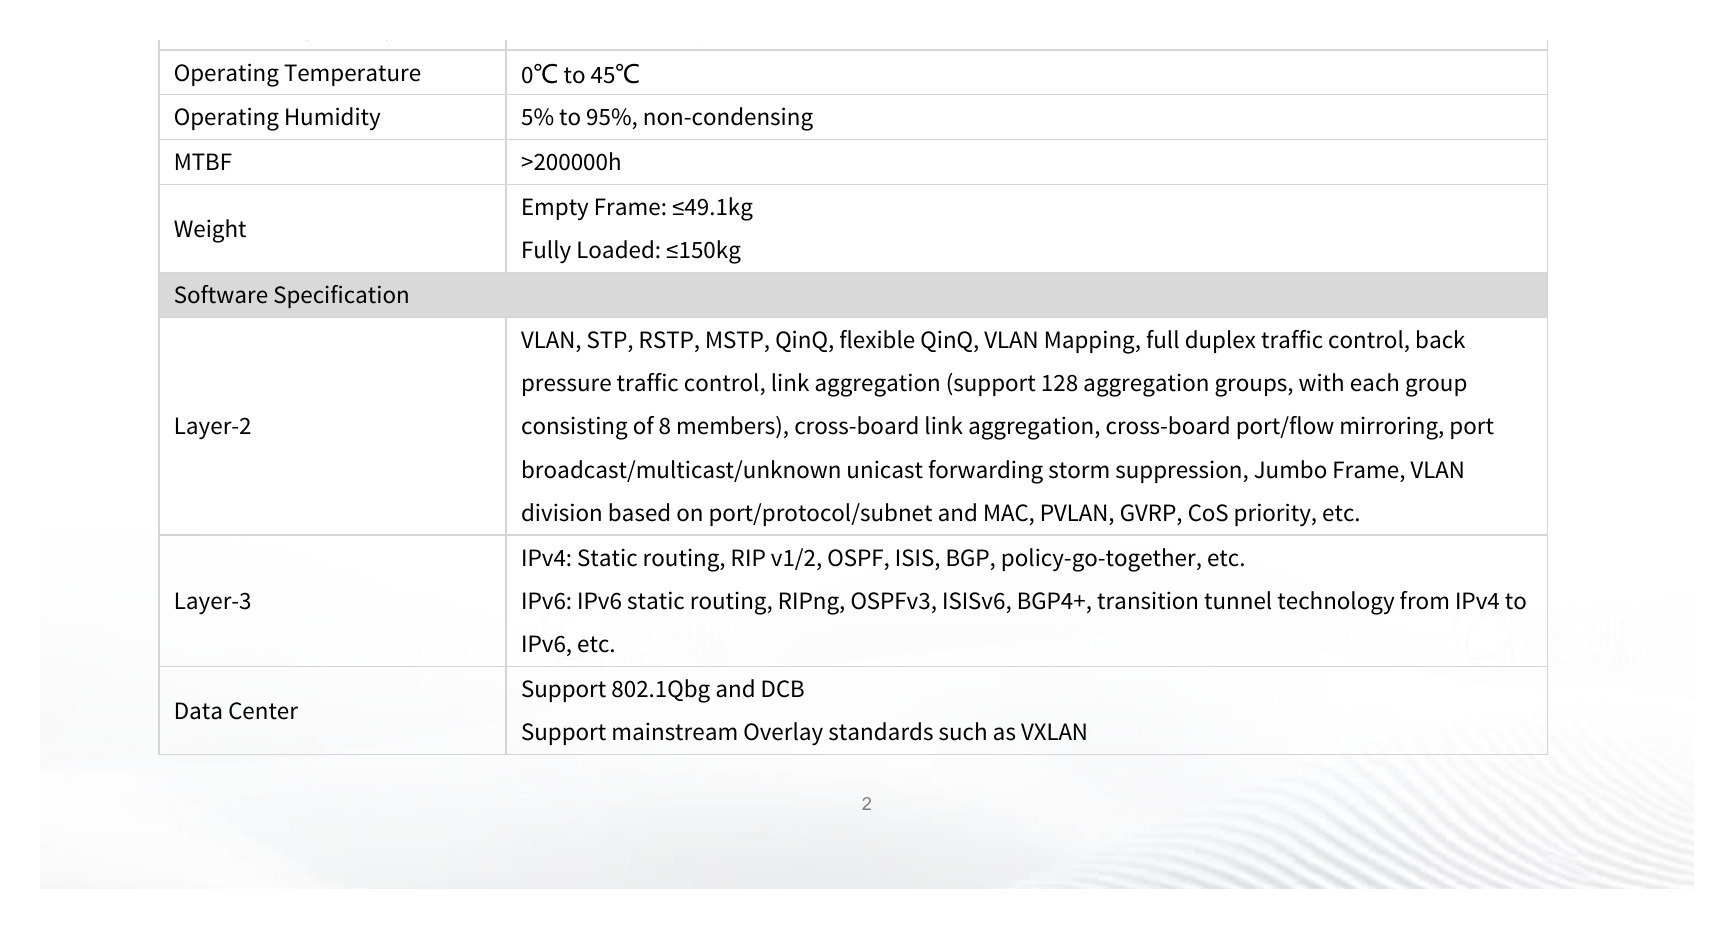Select the Fully Loaded: ≤150kg text
The width and height of the screenshot is (1734, 929).
(x=631, y=250)
